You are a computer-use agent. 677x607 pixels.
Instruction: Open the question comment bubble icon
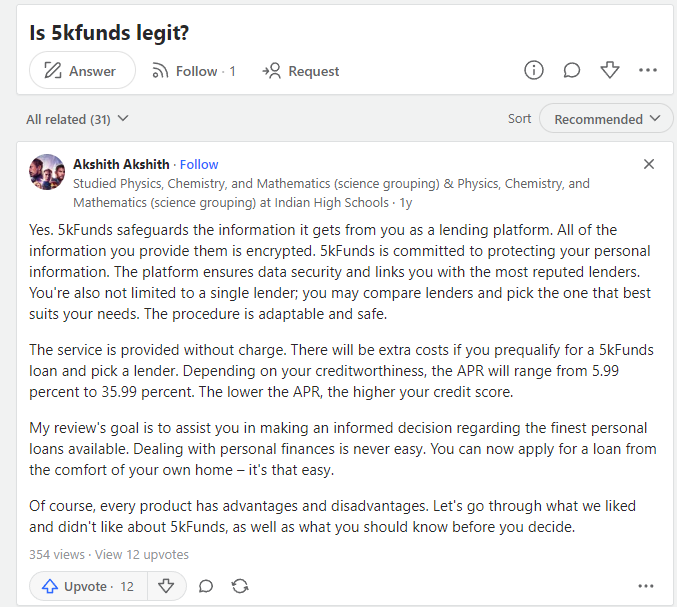(572, 70)
